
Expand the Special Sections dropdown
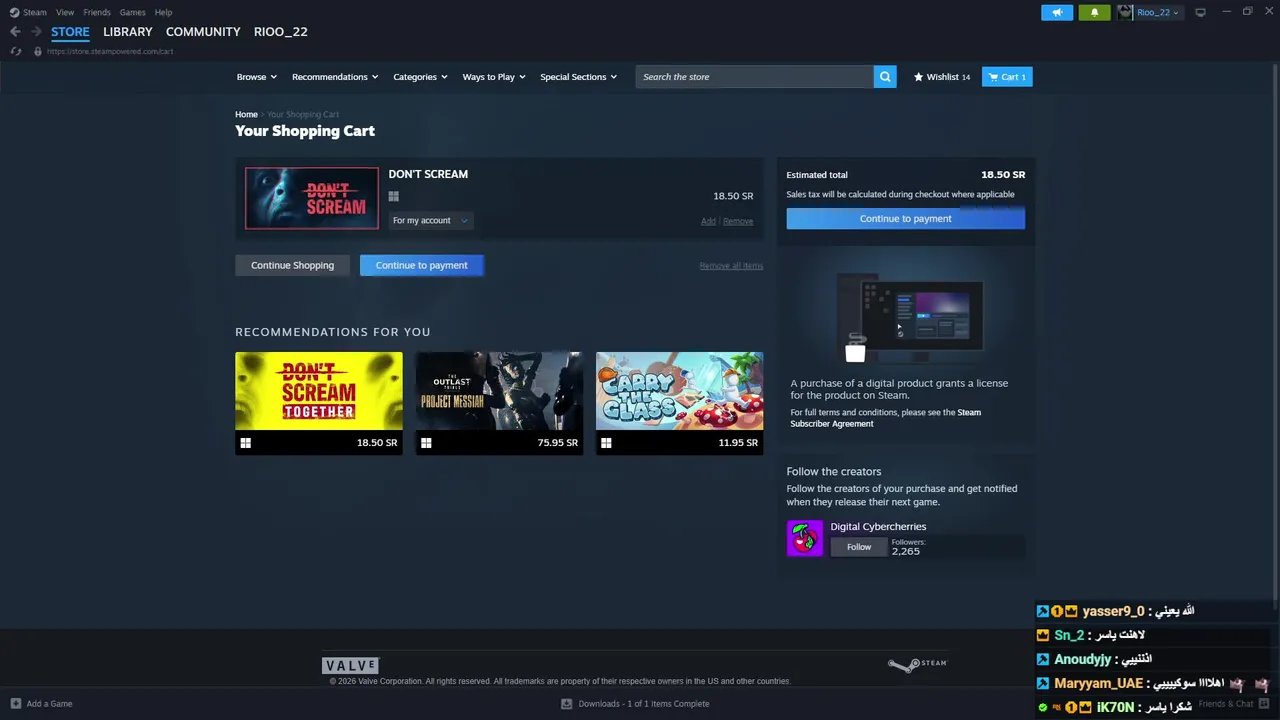pos(579,77)
